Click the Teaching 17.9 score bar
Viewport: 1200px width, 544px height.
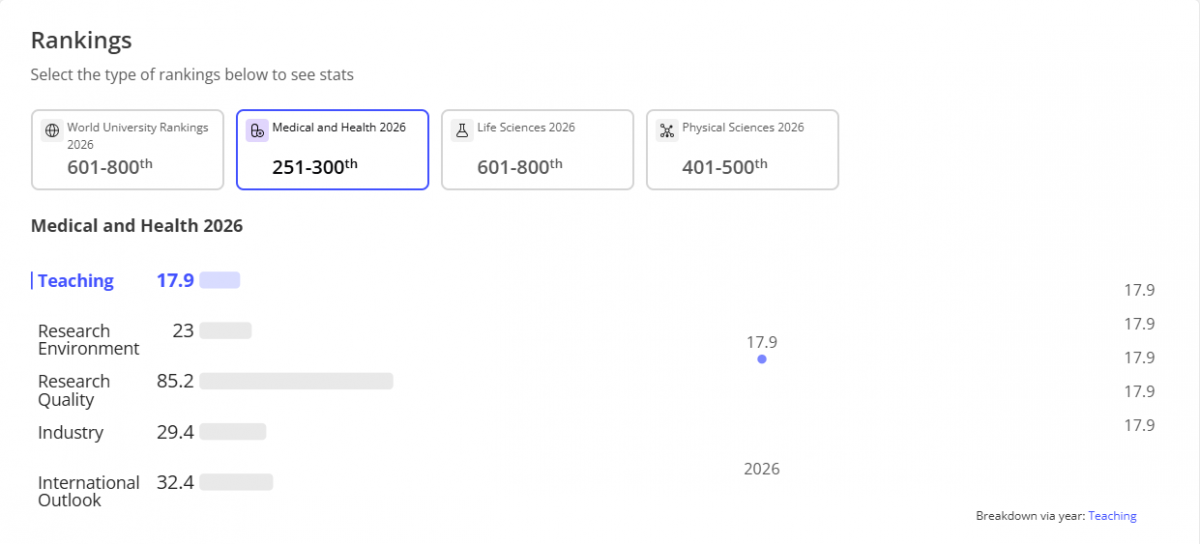(x=220, y=280)
